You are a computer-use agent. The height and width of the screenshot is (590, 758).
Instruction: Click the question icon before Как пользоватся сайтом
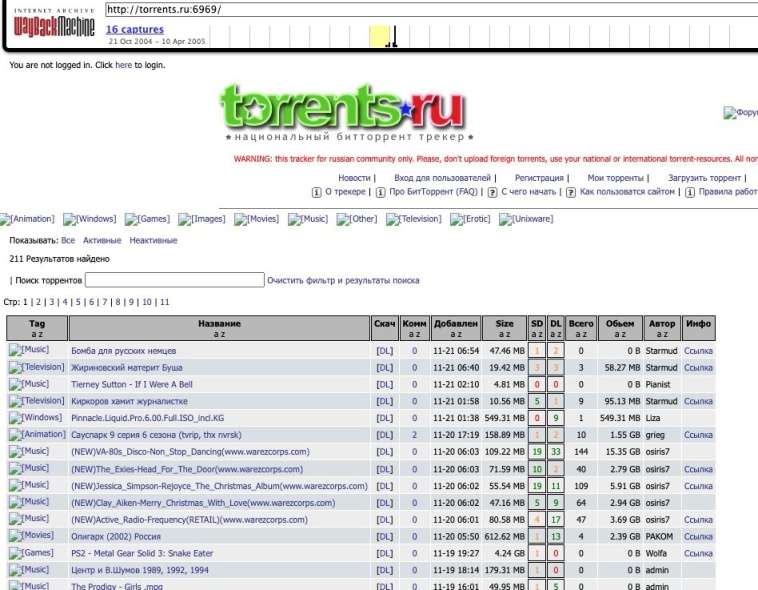point(571,192)
